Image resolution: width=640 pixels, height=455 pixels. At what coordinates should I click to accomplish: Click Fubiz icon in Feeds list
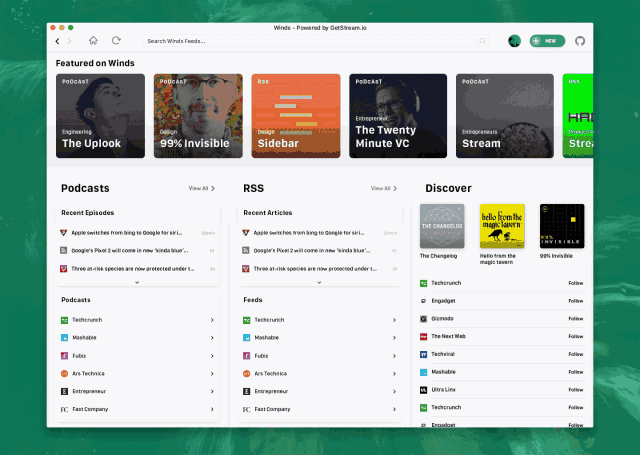(247, 356)
